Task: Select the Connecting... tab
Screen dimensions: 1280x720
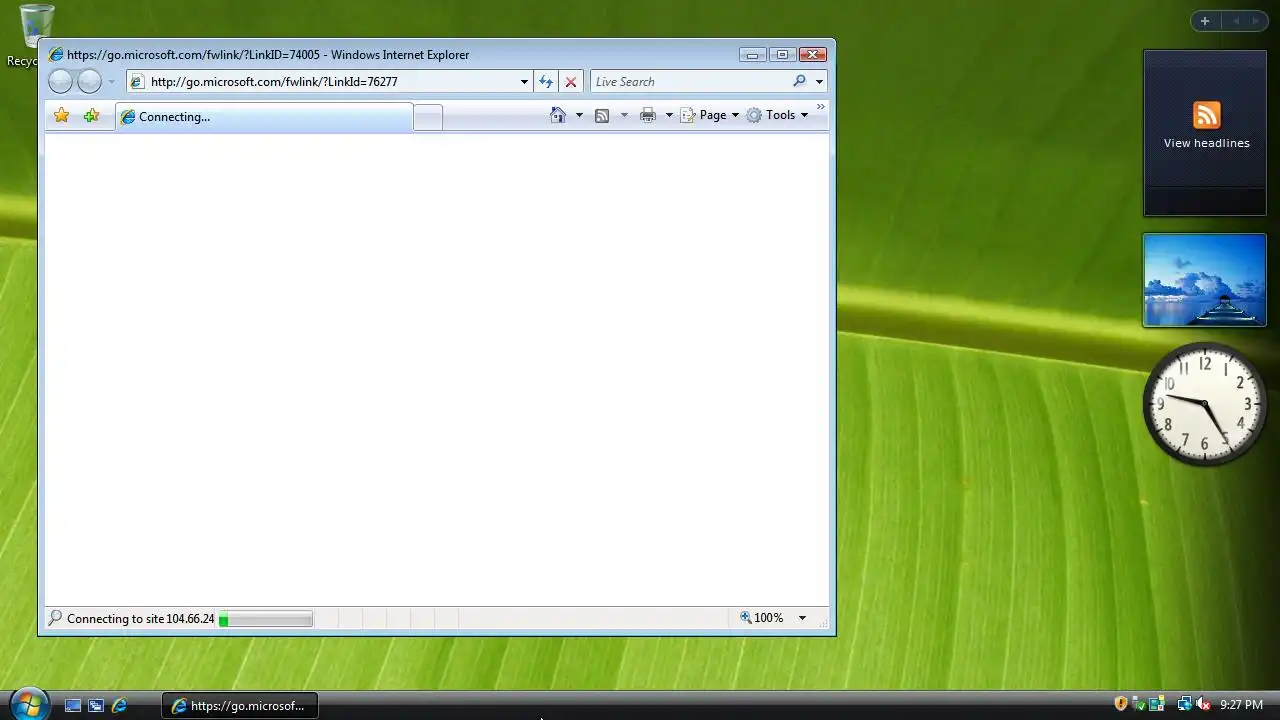Action: point(264,117)
